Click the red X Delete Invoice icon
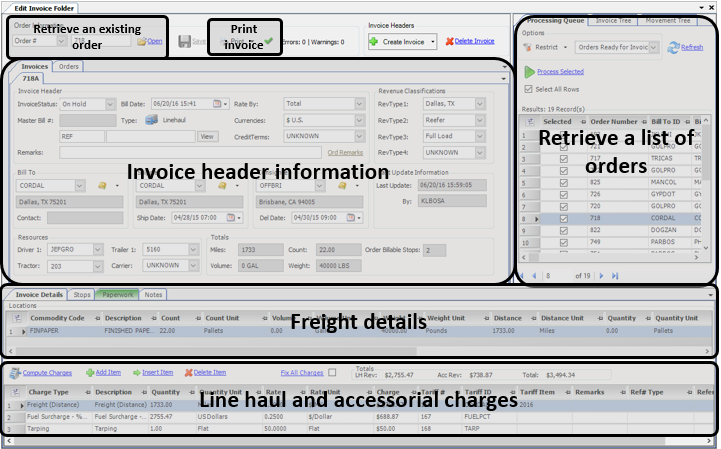 point(449,41)
